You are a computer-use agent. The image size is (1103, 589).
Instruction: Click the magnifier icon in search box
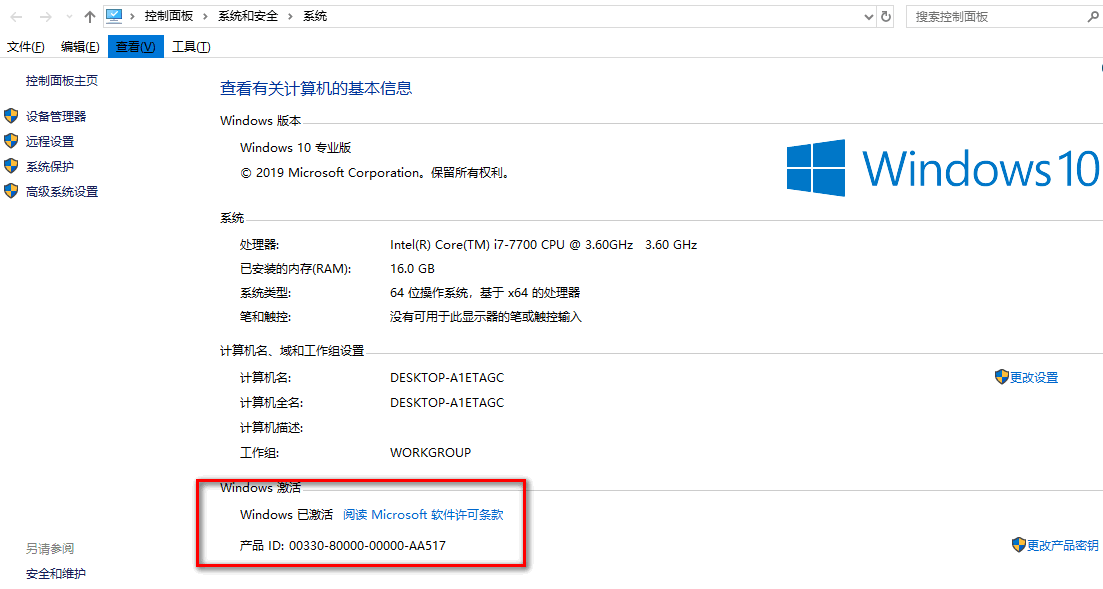coord(1092,17)
